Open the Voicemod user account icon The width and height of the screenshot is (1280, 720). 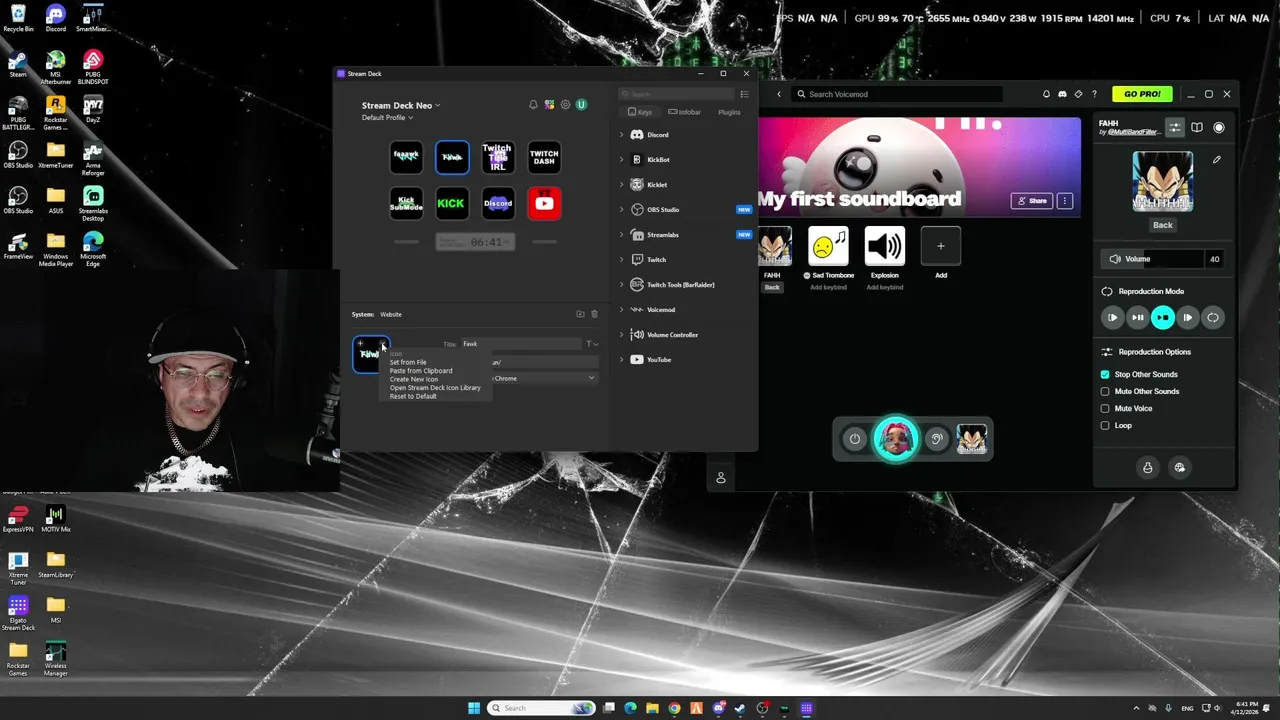[x=721, y=478]
